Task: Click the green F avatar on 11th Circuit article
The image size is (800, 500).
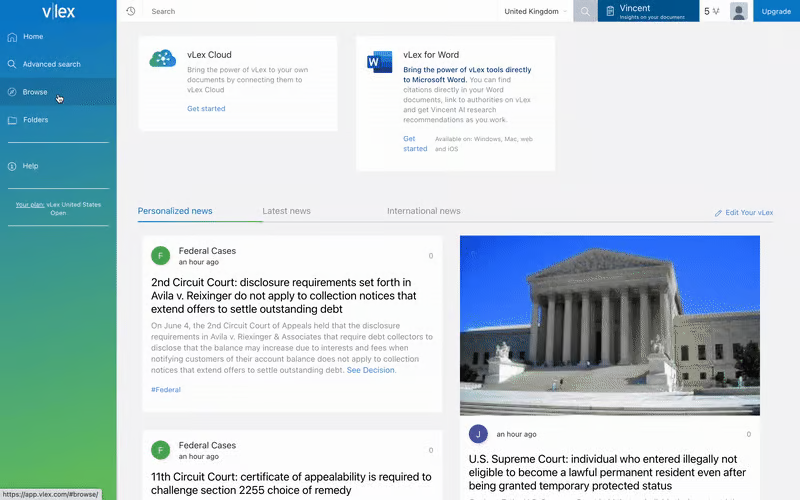Action: point(161,450)
